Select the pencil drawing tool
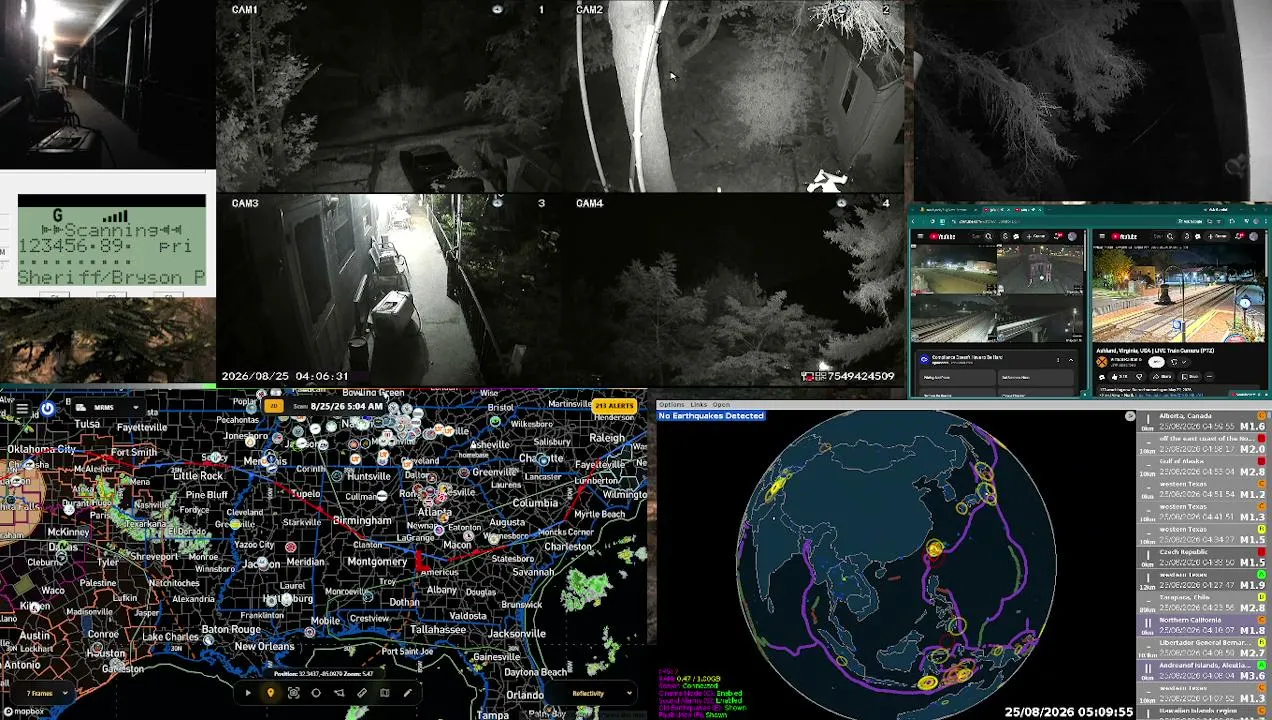The height and width of the screenshot is (720, 1272). (408, 692)
